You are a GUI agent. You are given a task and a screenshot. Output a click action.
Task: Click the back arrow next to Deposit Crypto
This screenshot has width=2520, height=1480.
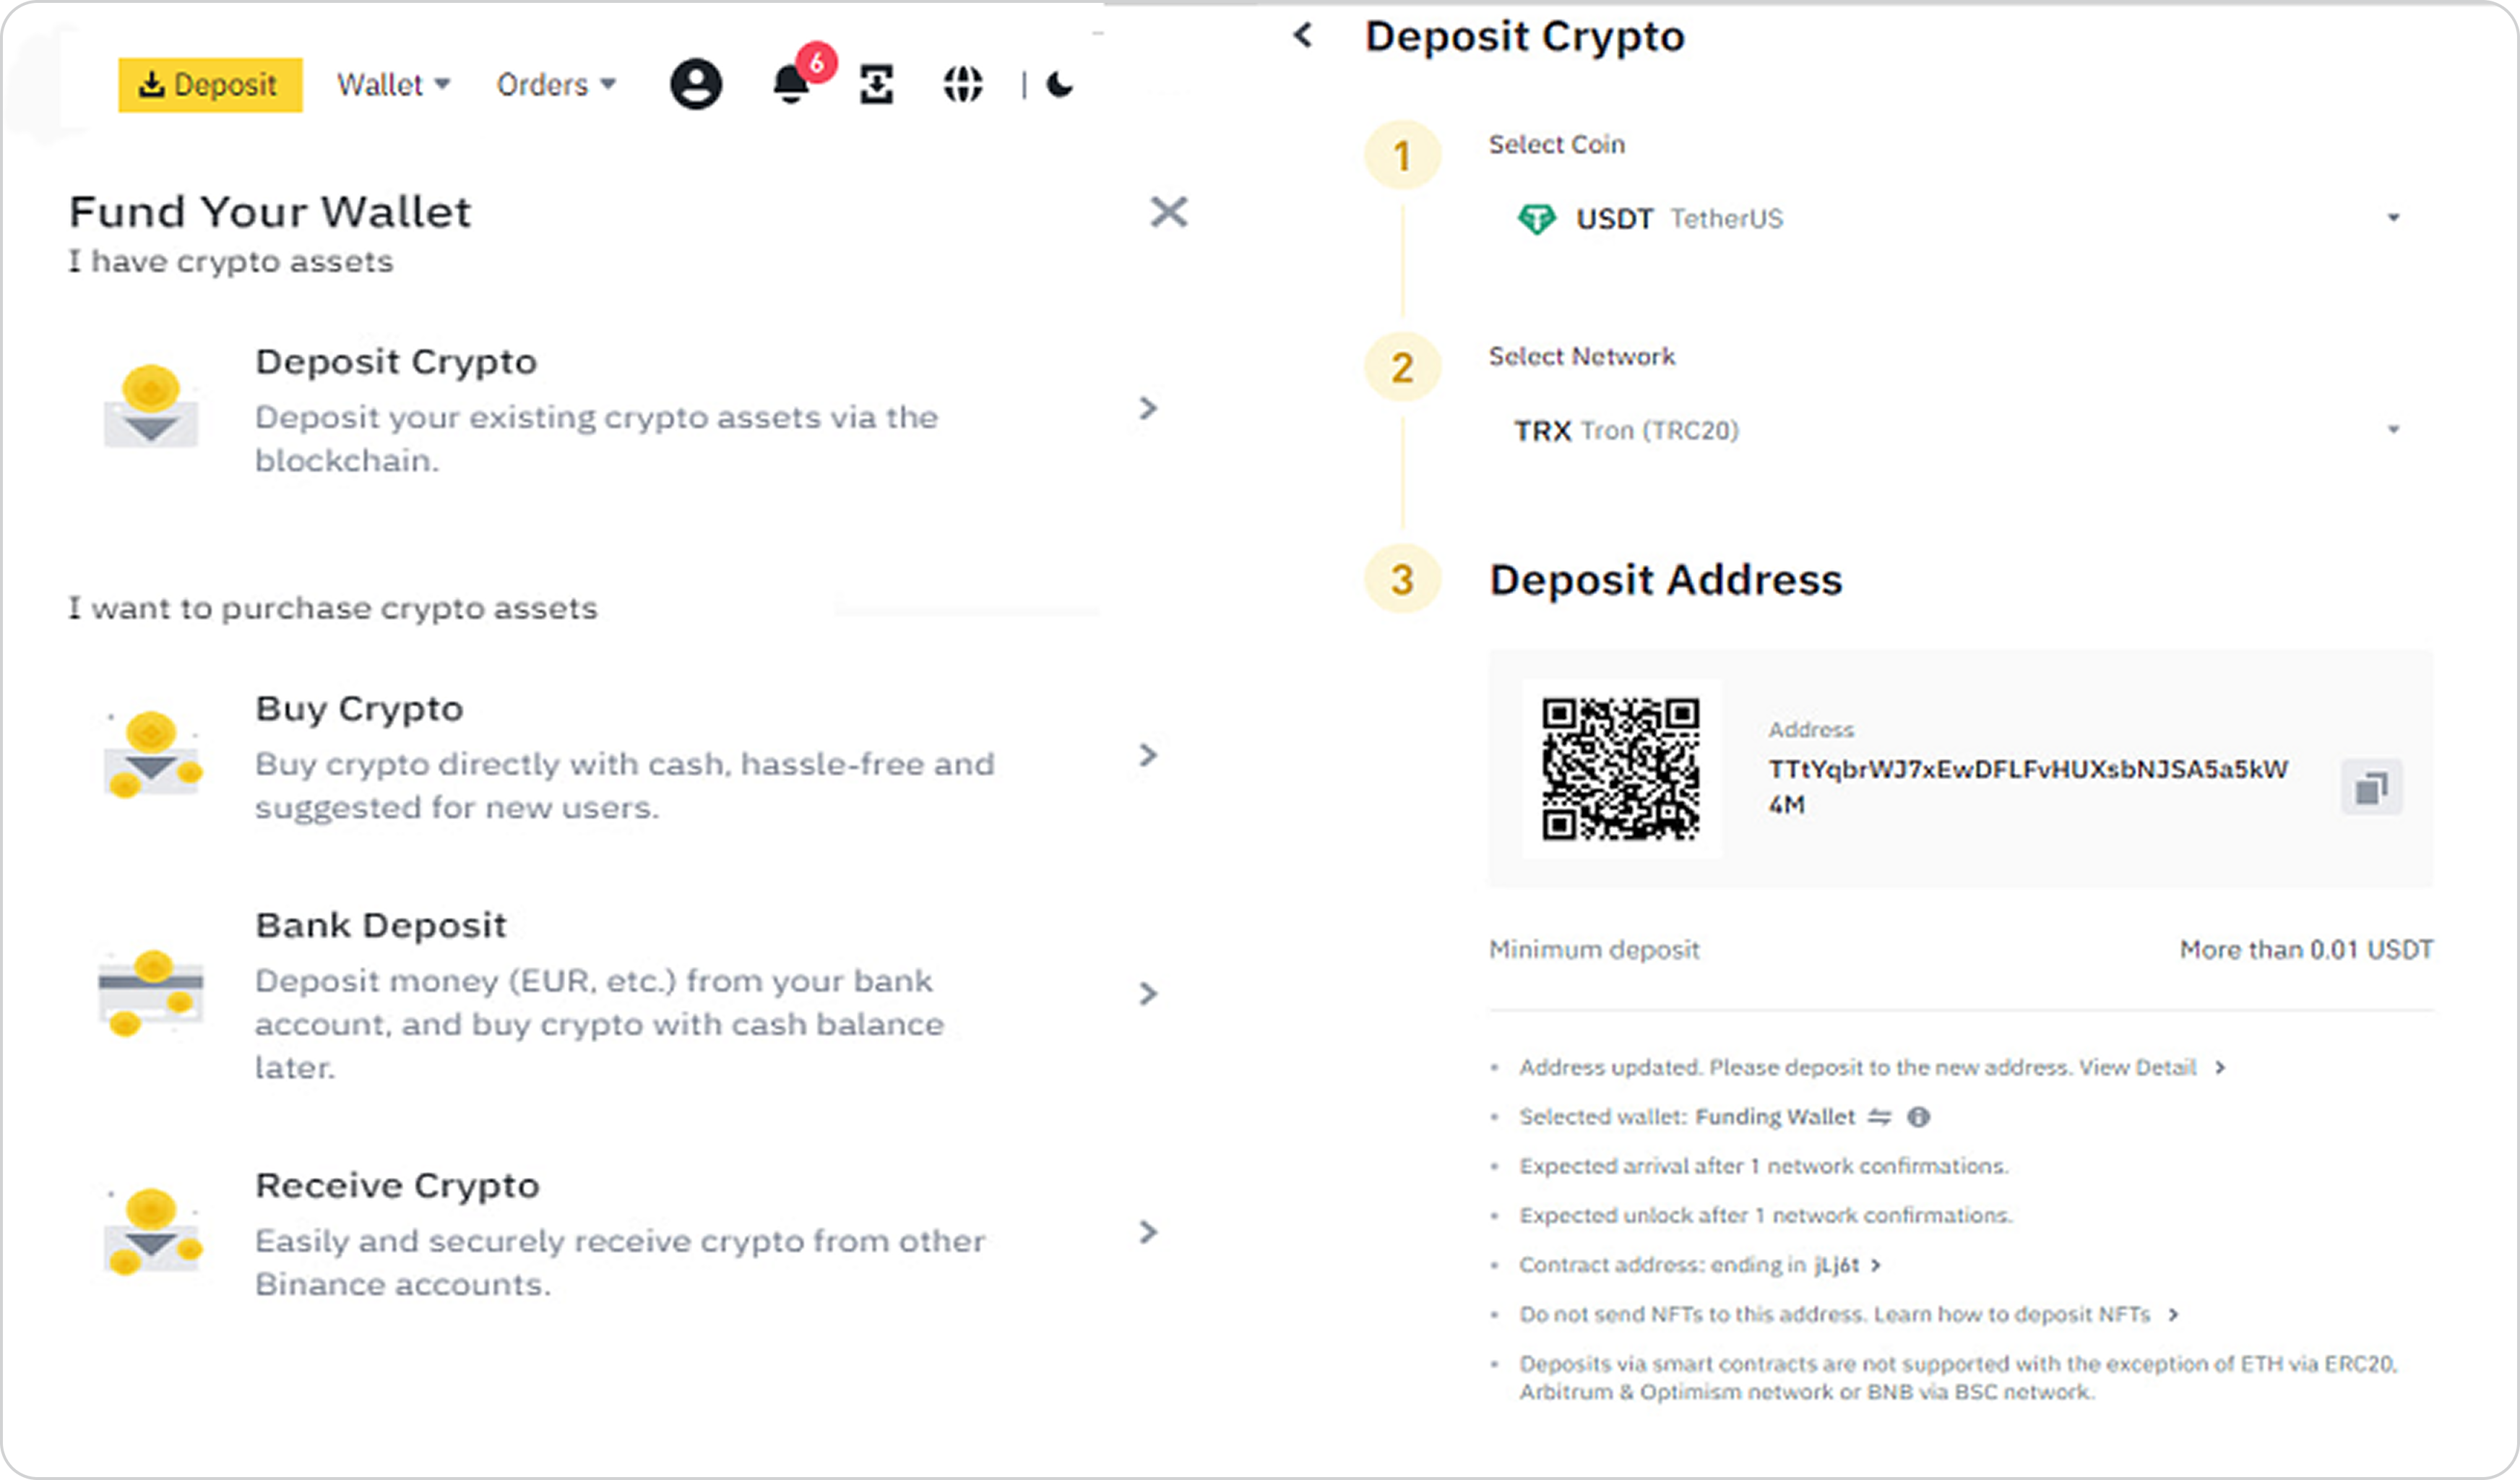(x=1303, y=35)
